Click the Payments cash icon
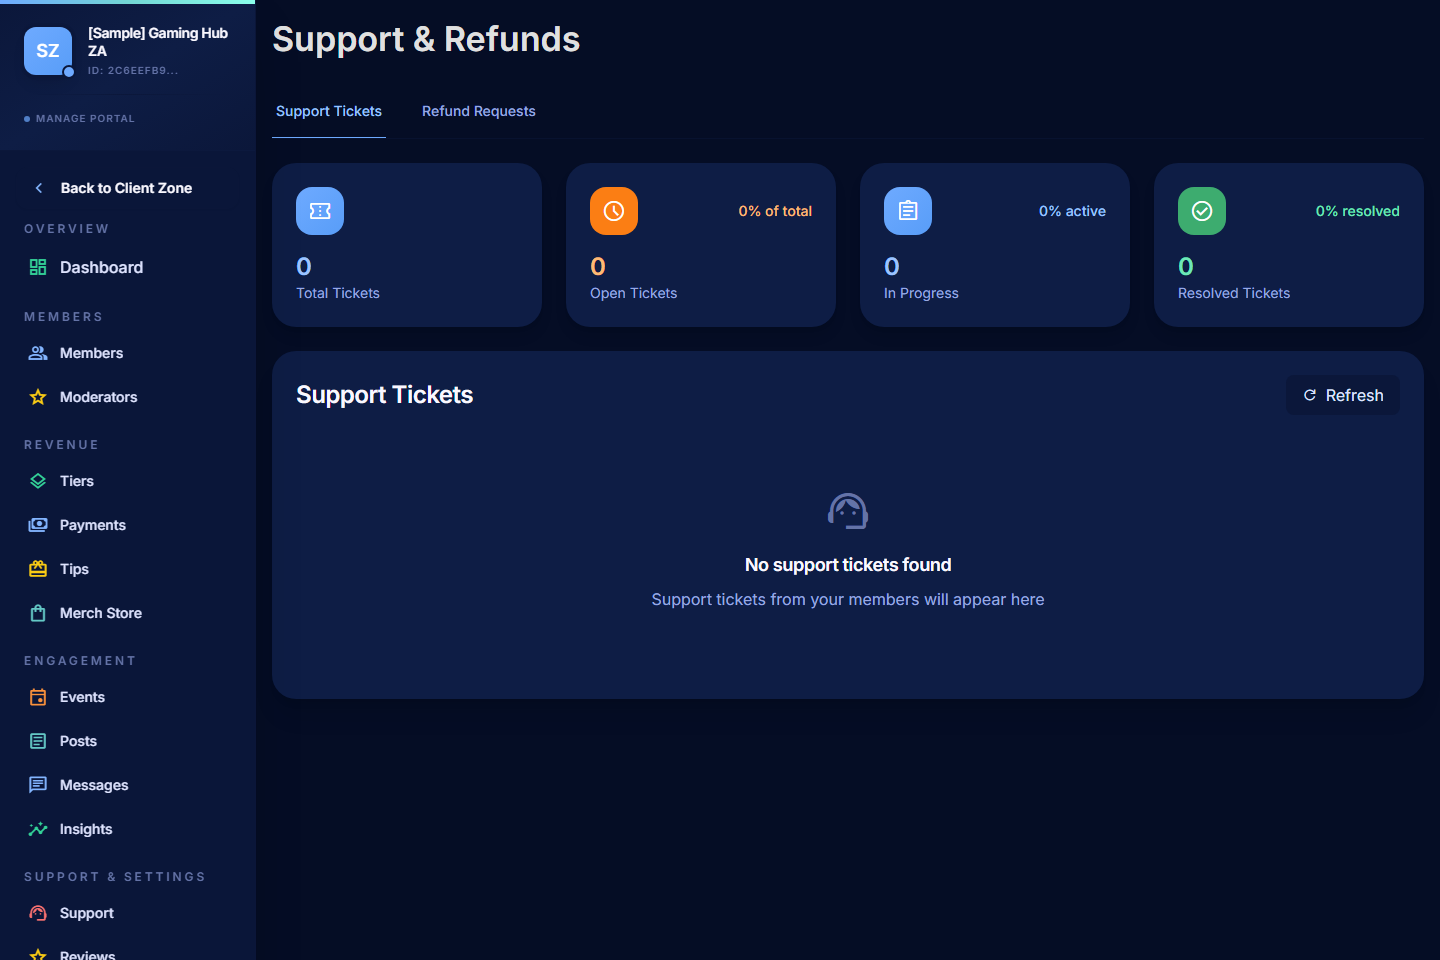The height and width of the screenshot is (960, 1440). pos(38,525)
